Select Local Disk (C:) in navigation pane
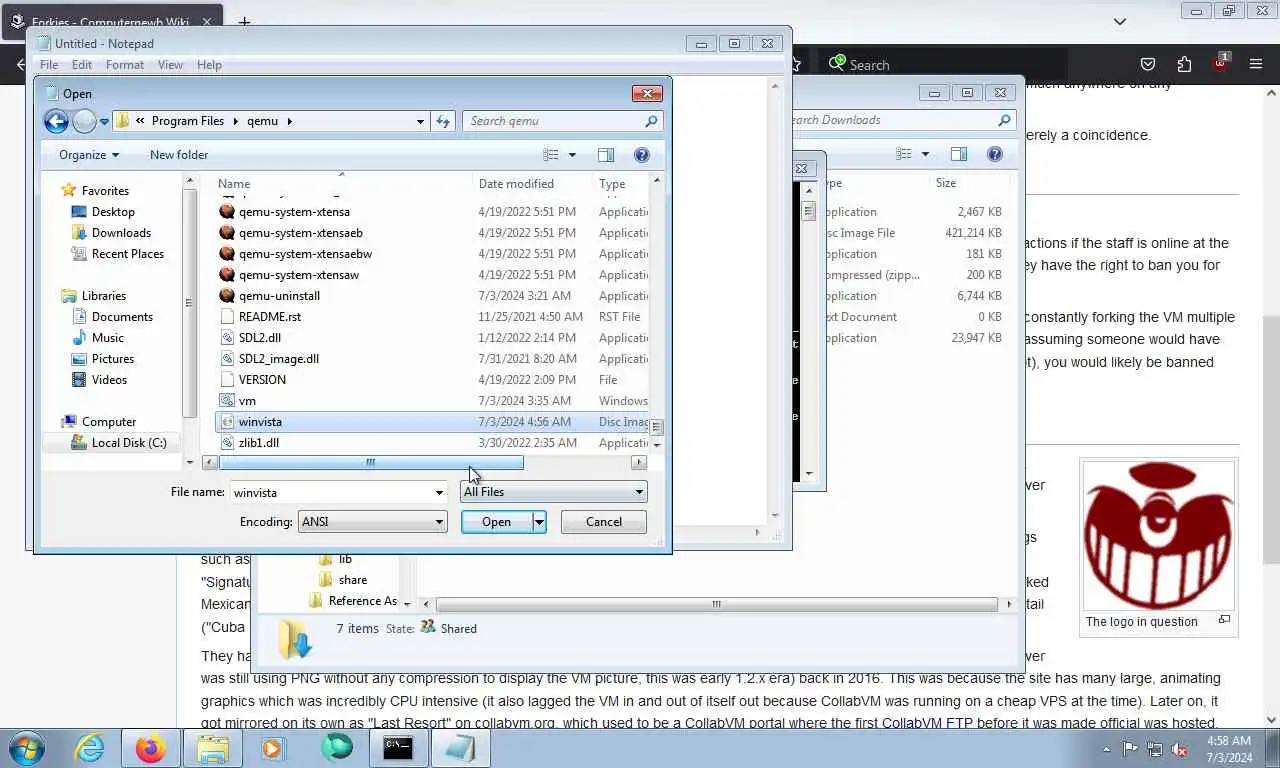1280x768 pixels. [x=129, y=443]
